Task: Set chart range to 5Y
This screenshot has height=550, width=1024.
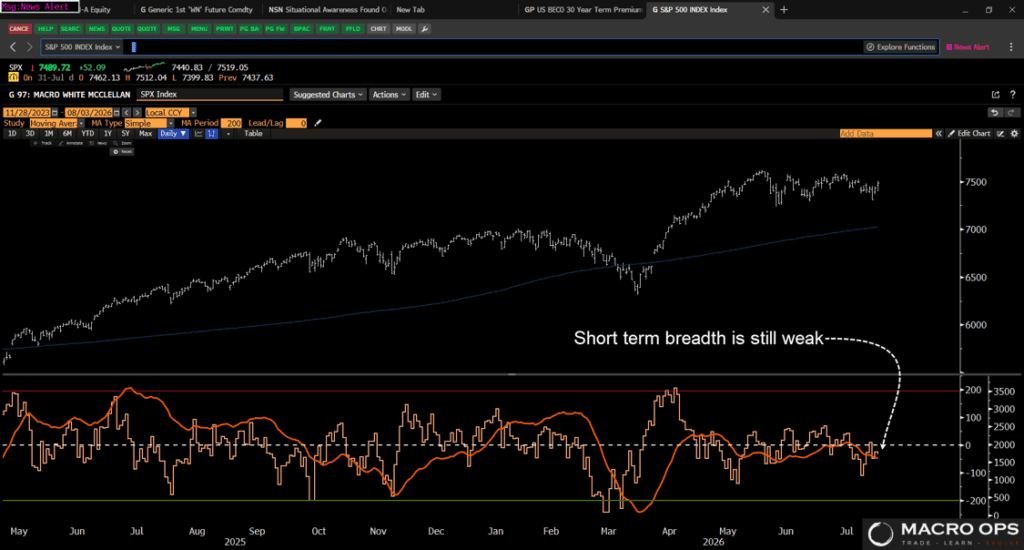Action: (125, 133)
